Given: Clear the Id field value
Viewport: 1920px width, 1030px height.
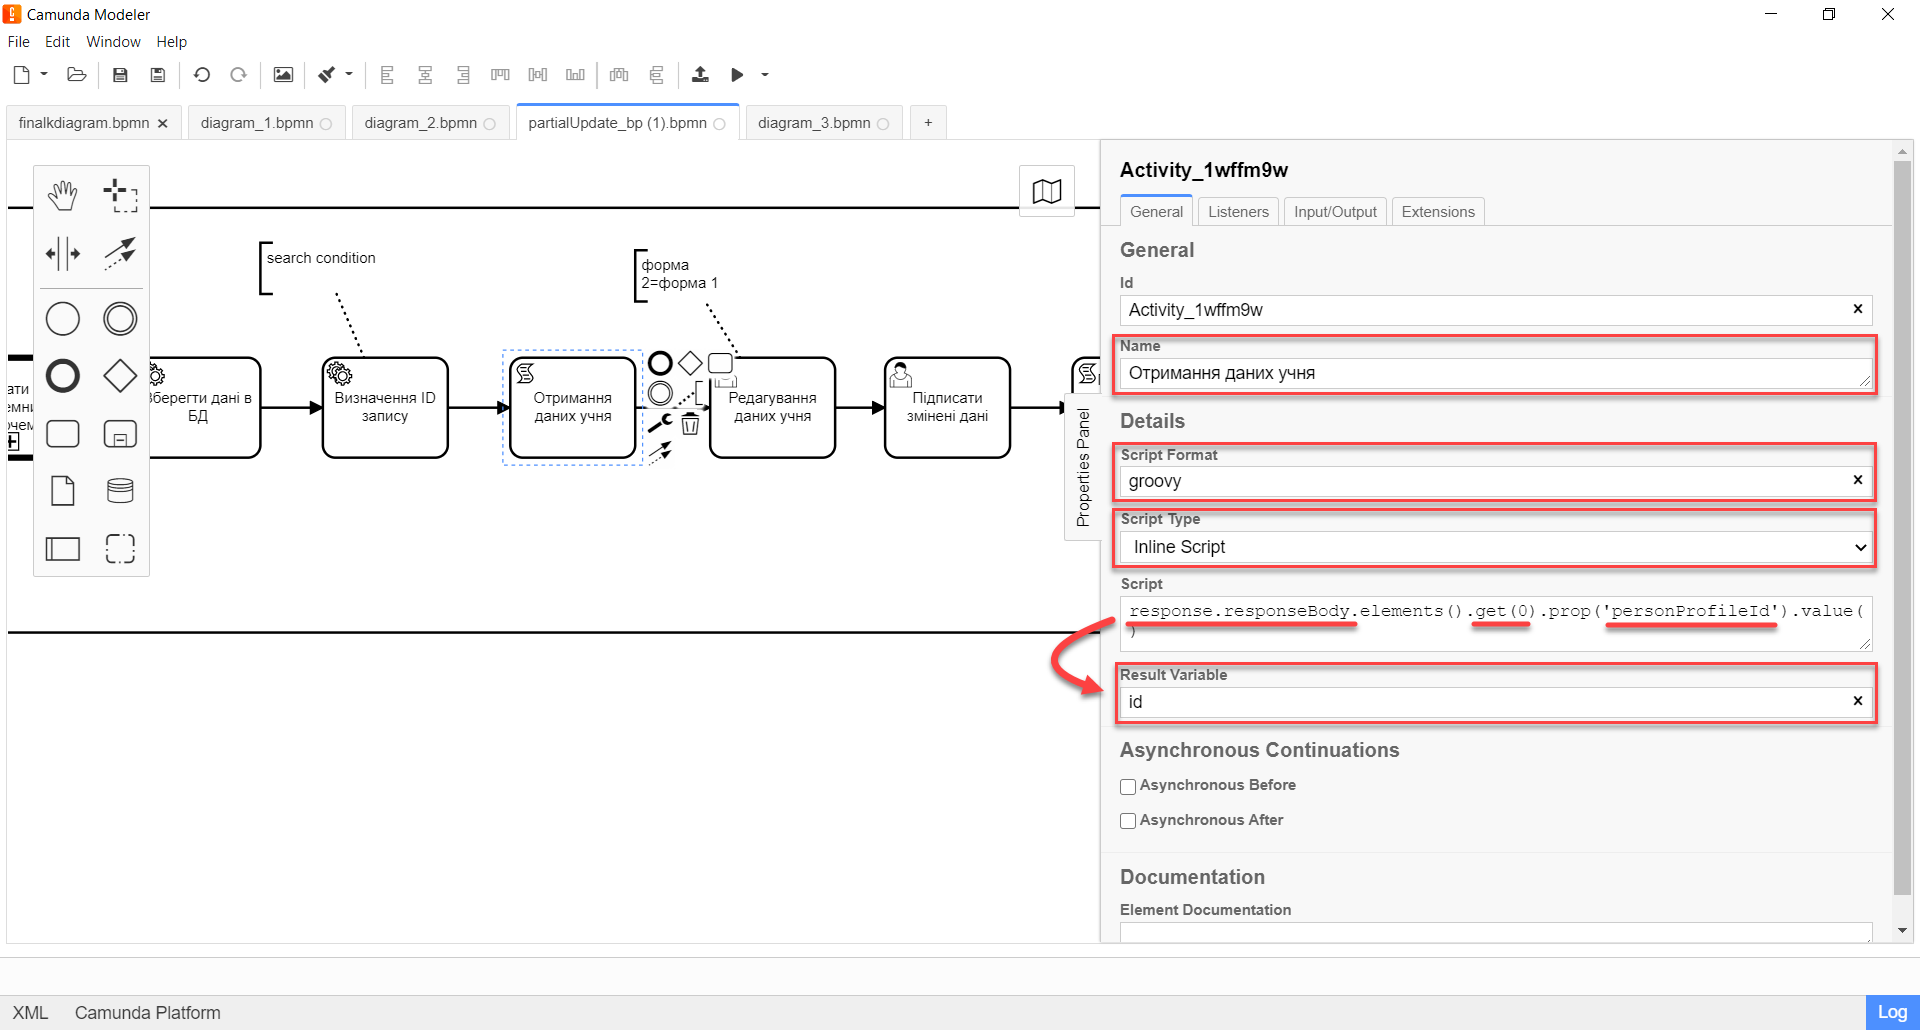Looking at the screenshot, I should tap(1858, 309).
